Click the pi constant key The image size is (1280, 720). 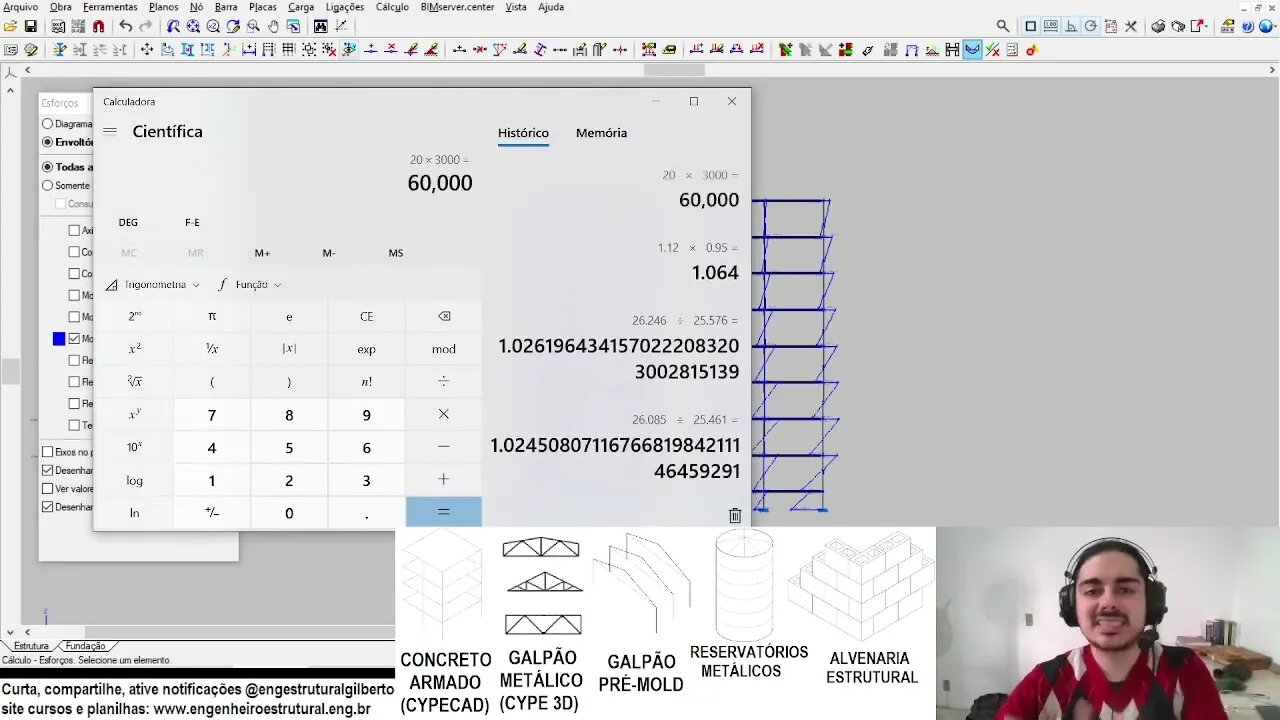[x=212, y=316]
